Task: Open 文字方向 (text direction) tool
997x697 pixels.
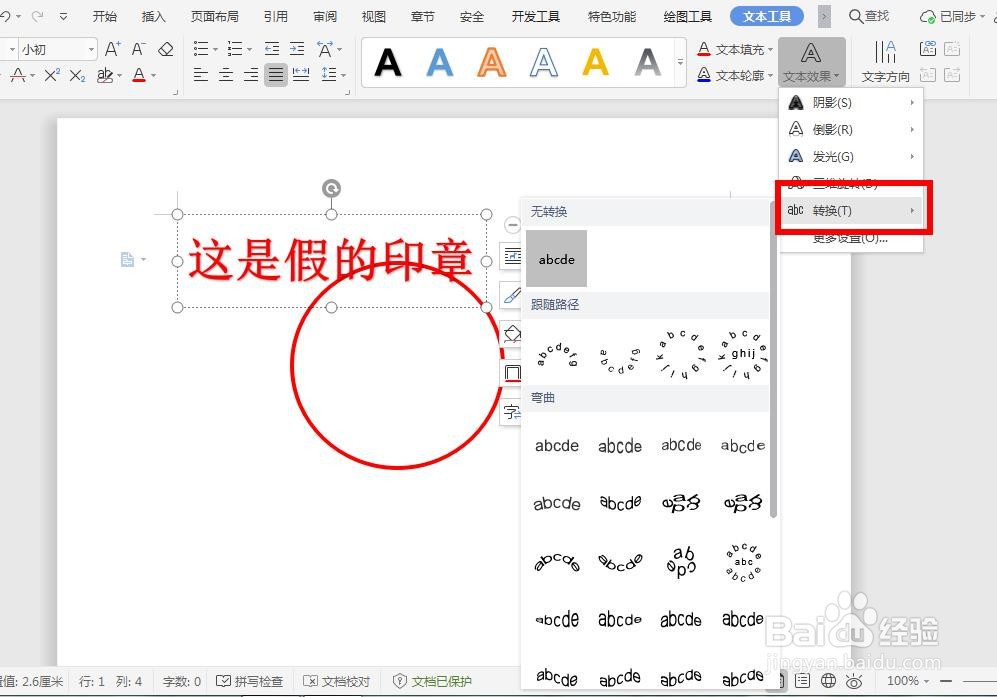Action: pyautogui.click(x=884, y=61)
